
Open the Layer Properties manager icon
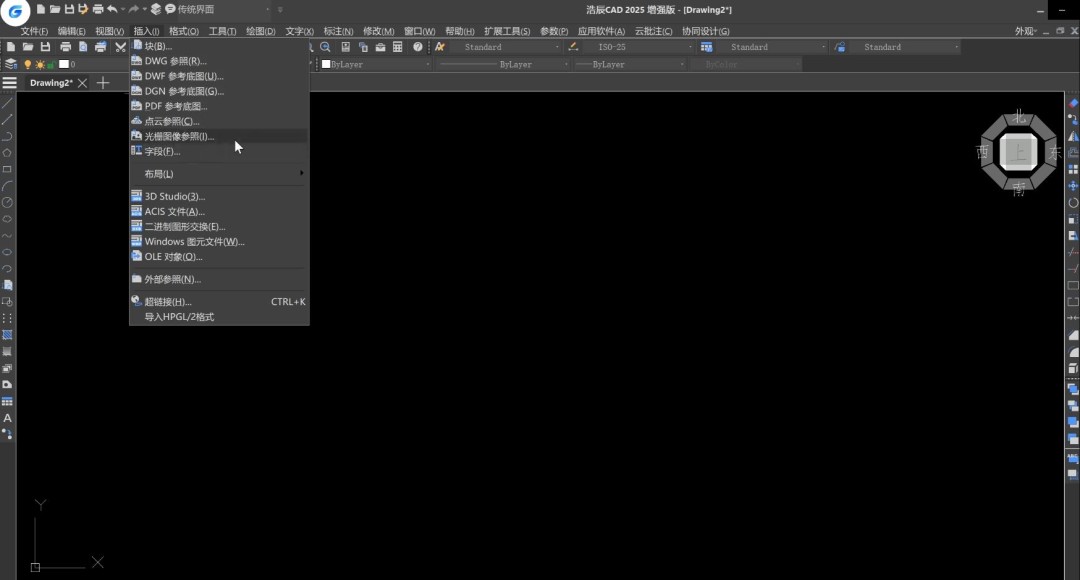coord(10,64)
